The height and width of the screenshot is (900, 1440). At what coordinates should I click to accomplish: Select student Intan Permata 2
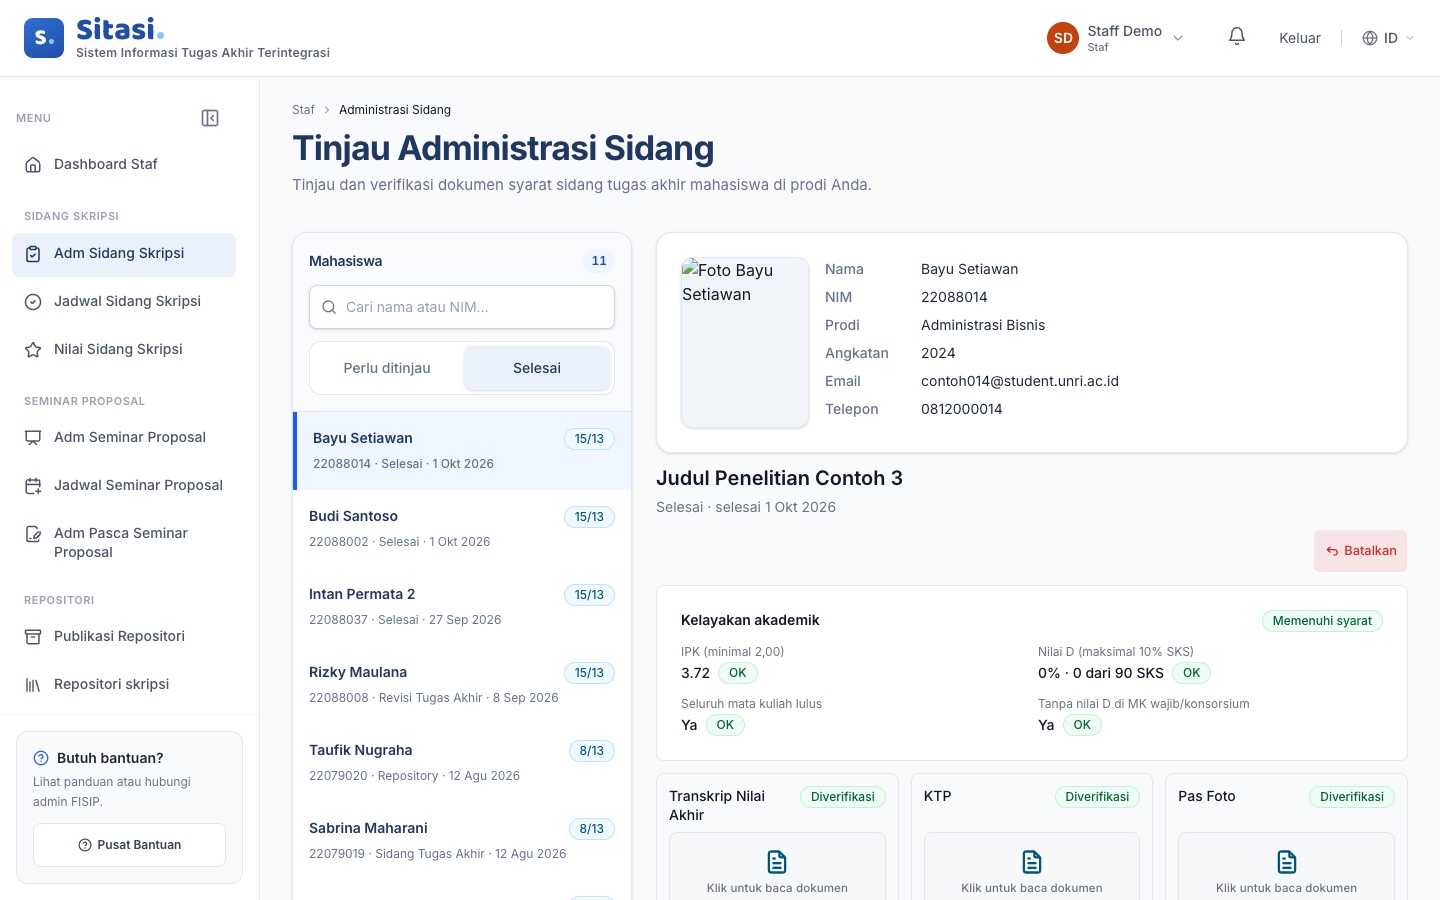[462, 607]
